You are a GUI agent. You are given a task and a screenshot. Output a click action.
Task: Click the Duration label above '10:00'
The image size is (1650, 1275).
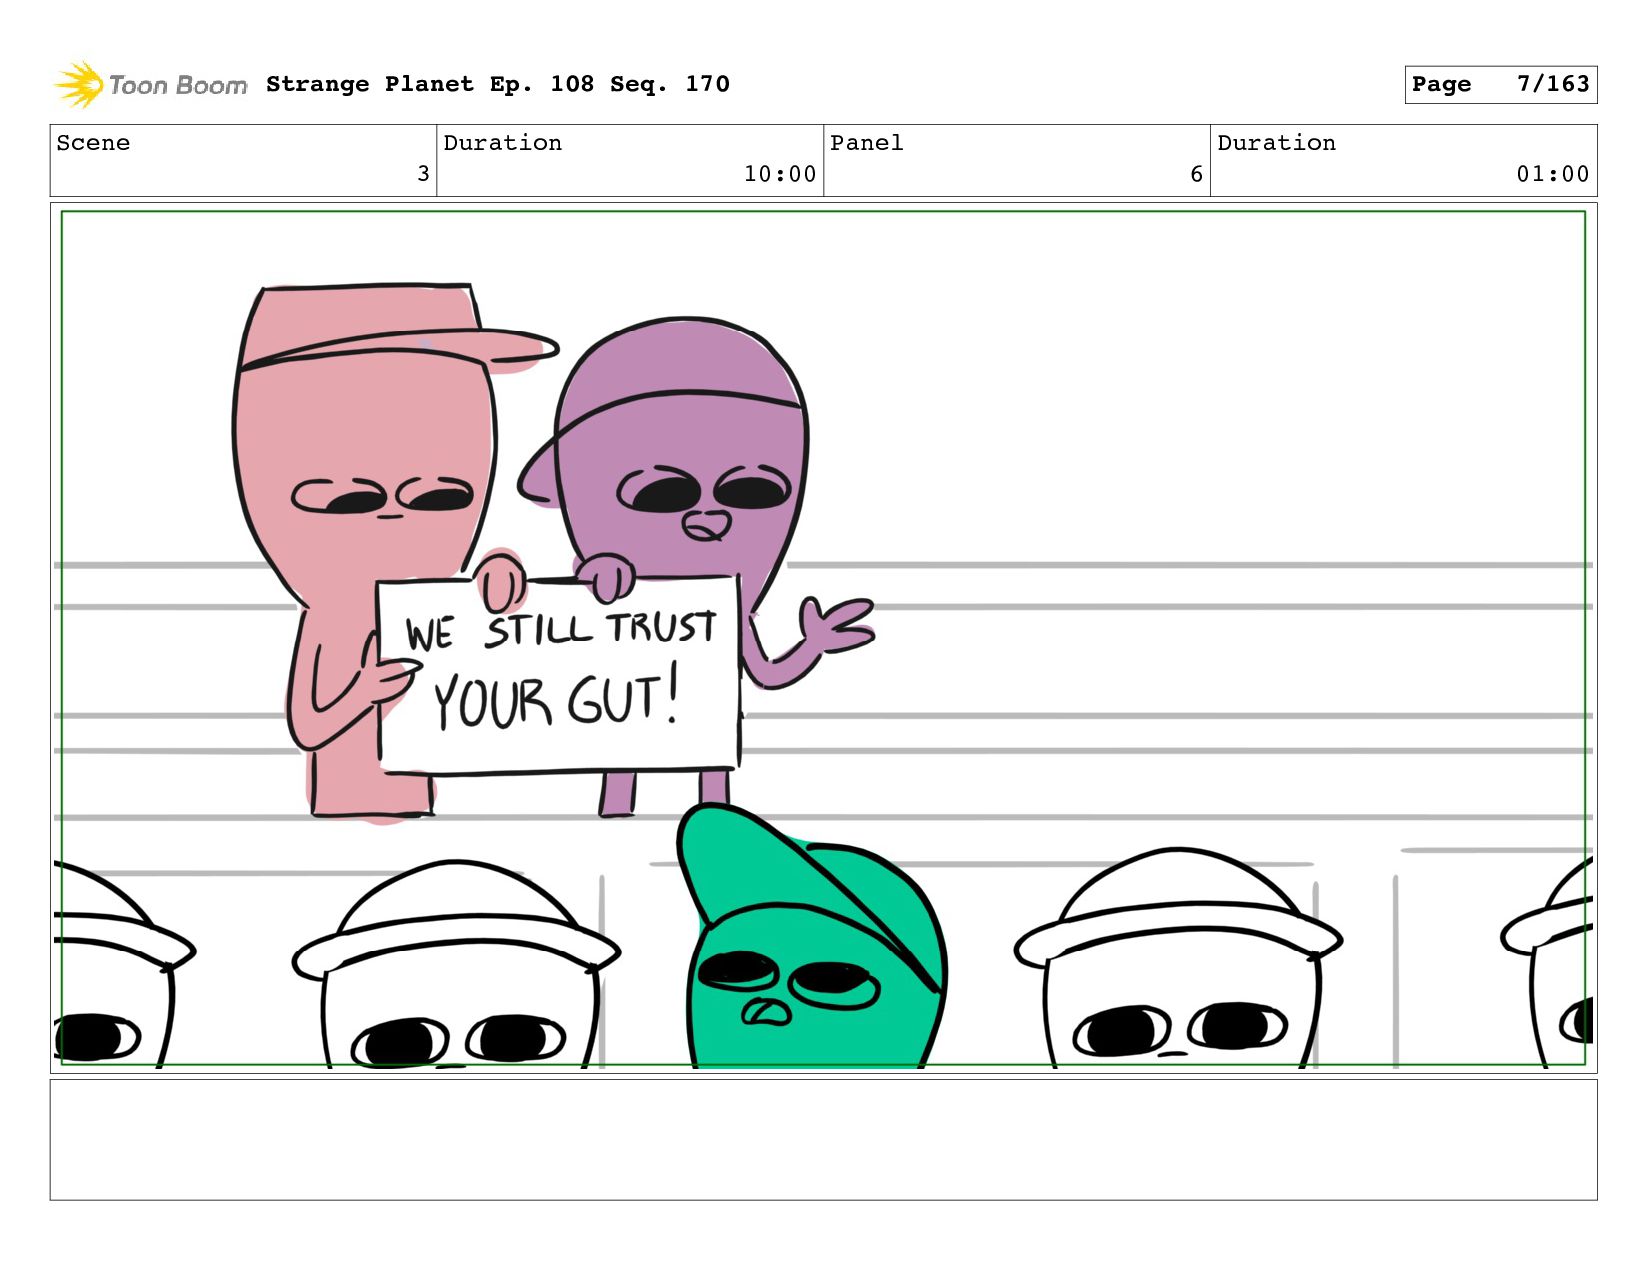coord(502,143)
